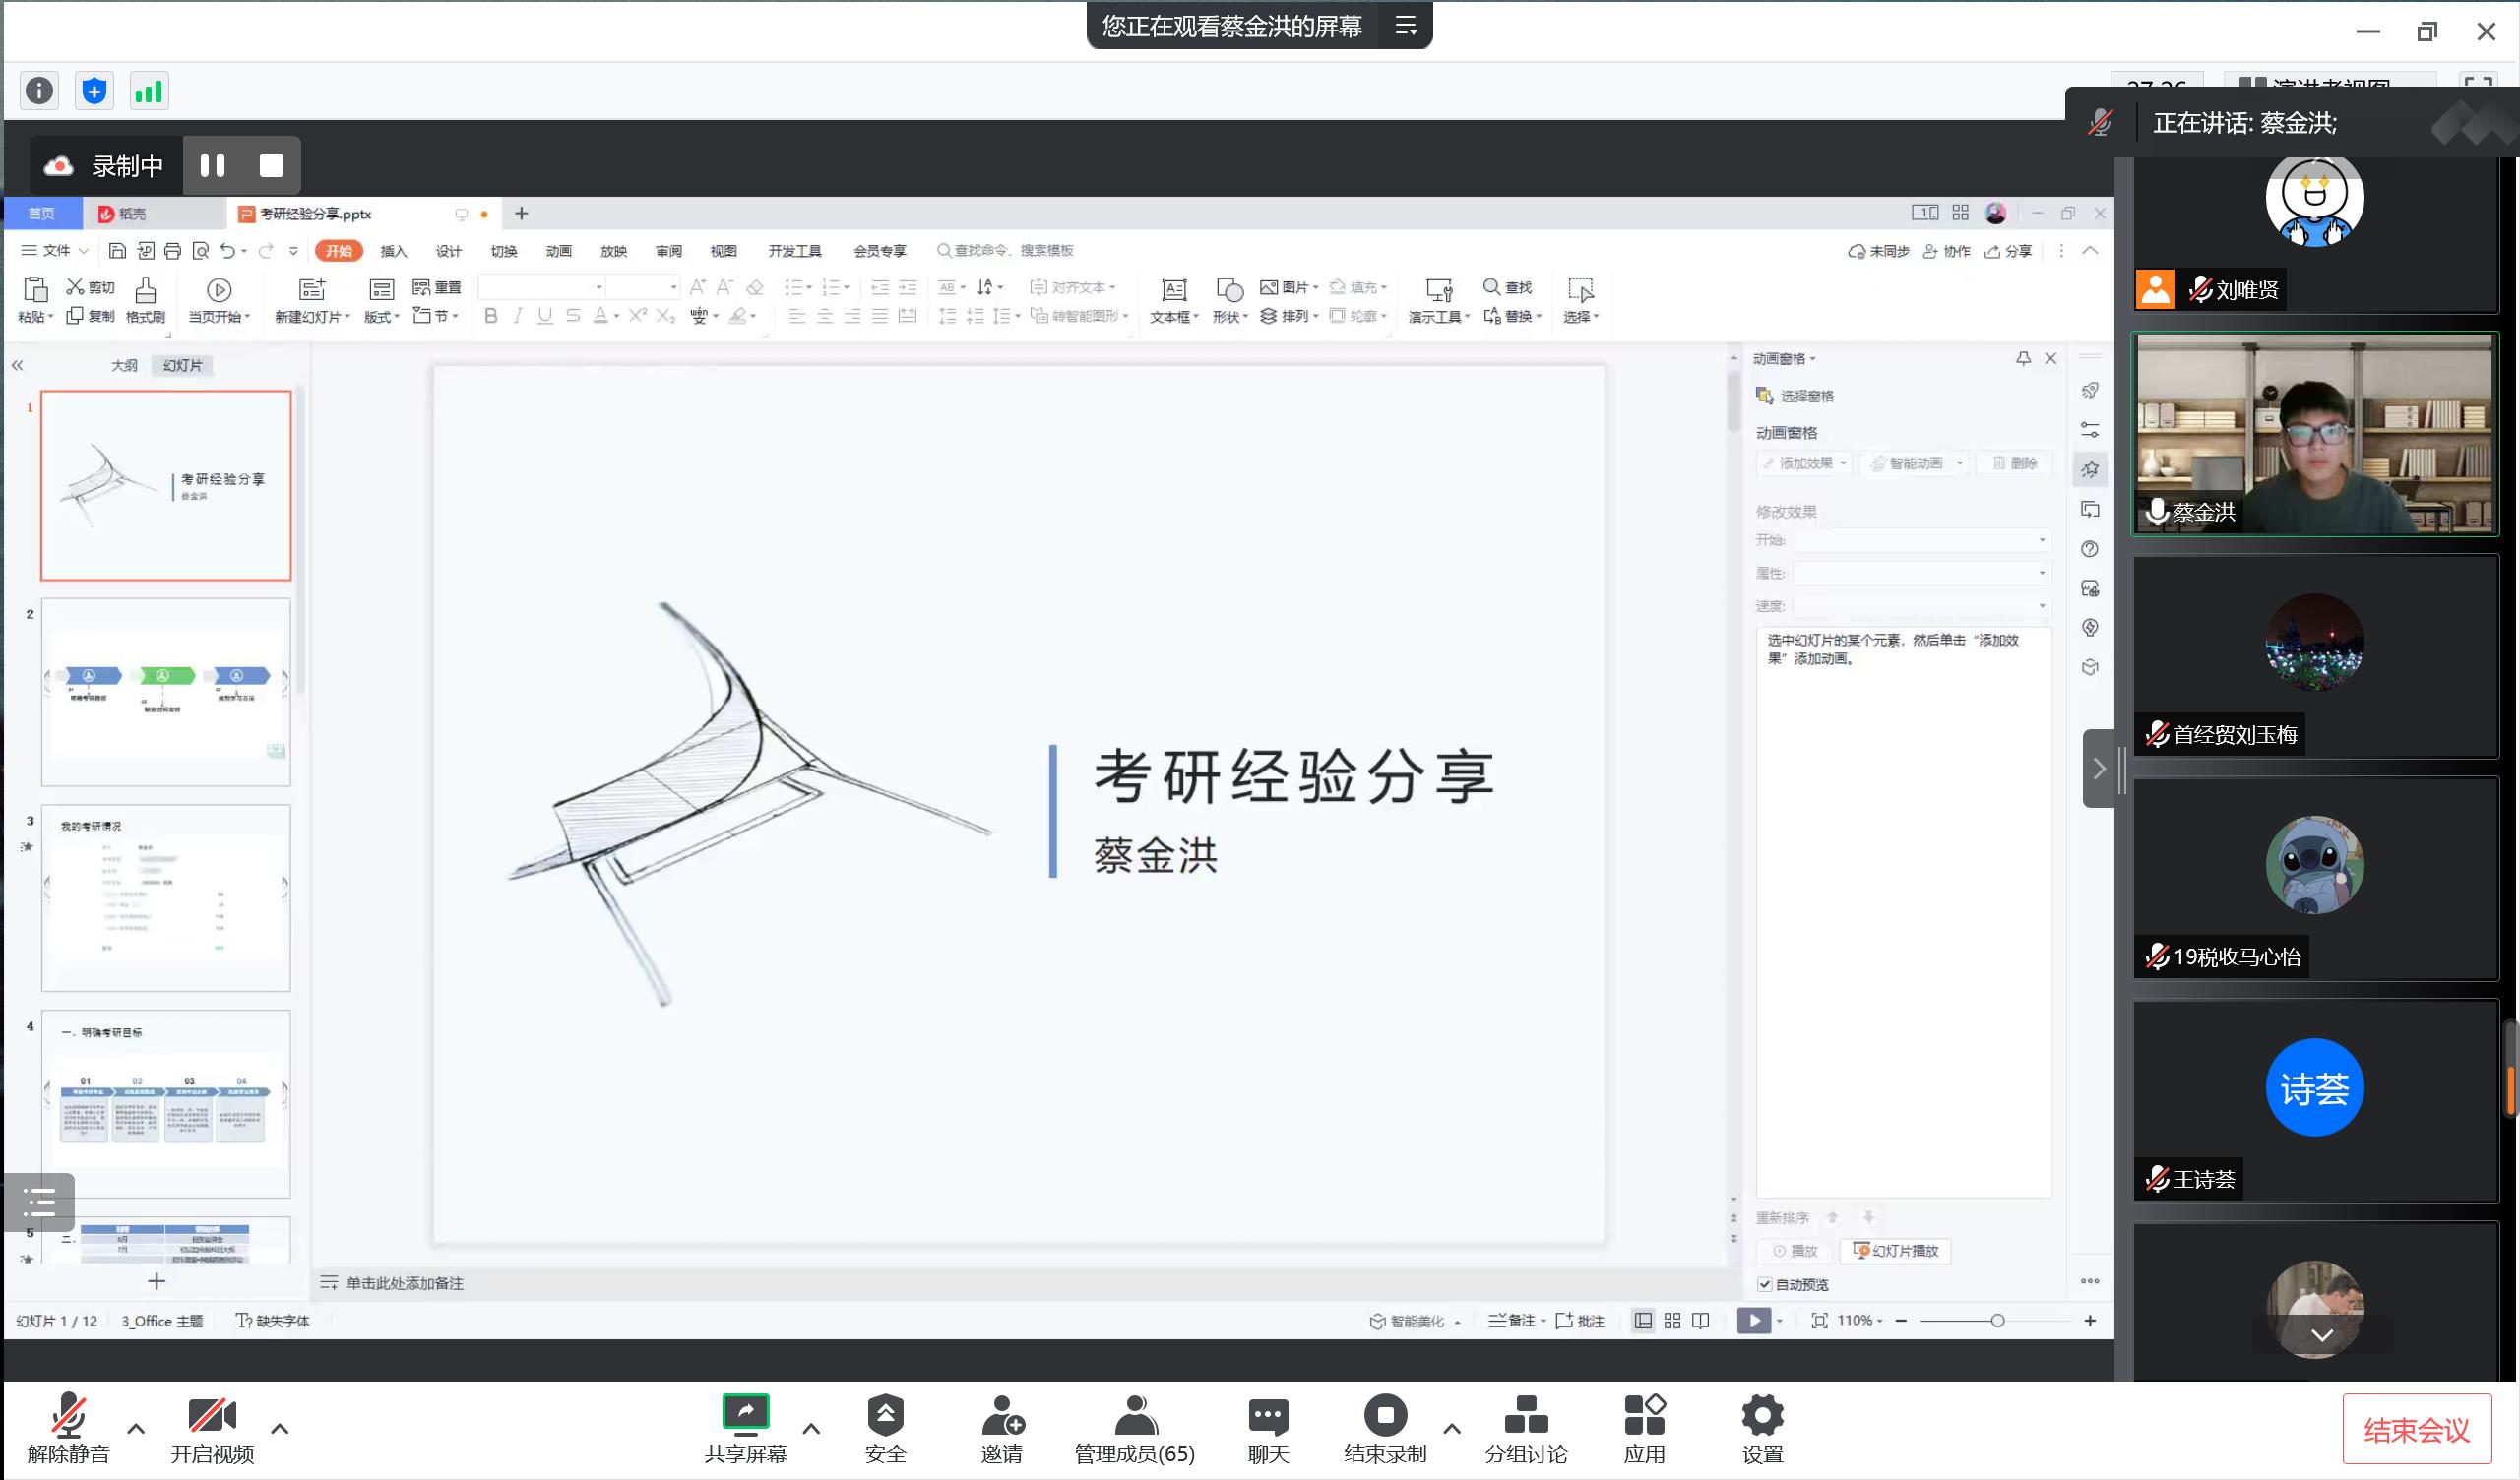Expand audio options arrow beside 解除静音
This screenshot has width=2520, height=1480.
[x=136, y=1428]
